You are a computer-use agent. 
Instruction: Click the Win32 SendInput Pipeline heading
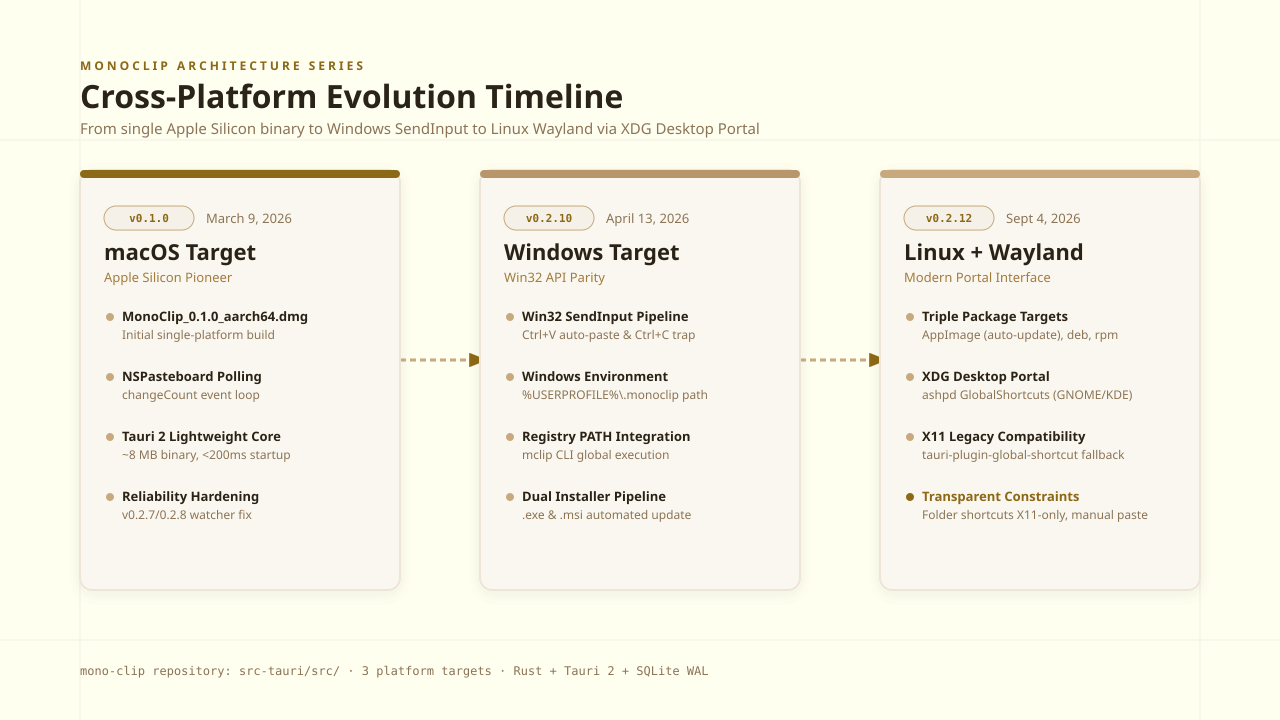coord(605,316)
